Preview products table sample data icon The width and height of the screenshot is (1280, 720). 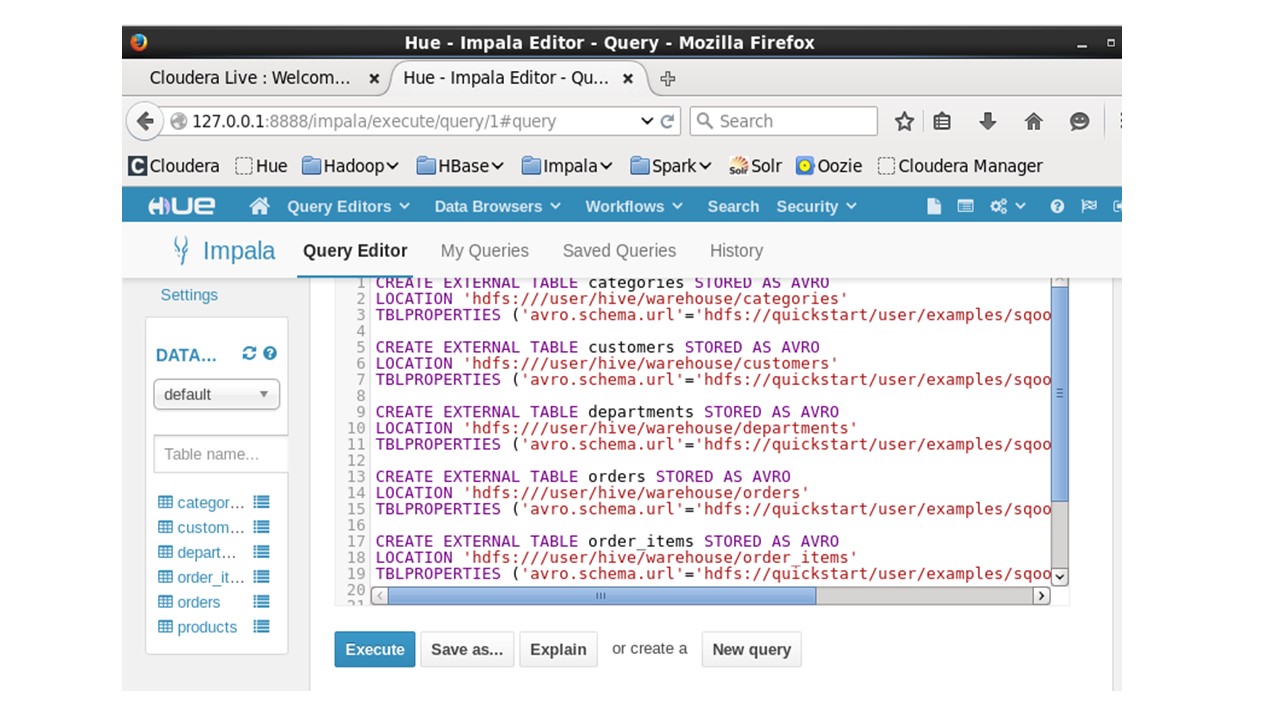tap(261, 627)
